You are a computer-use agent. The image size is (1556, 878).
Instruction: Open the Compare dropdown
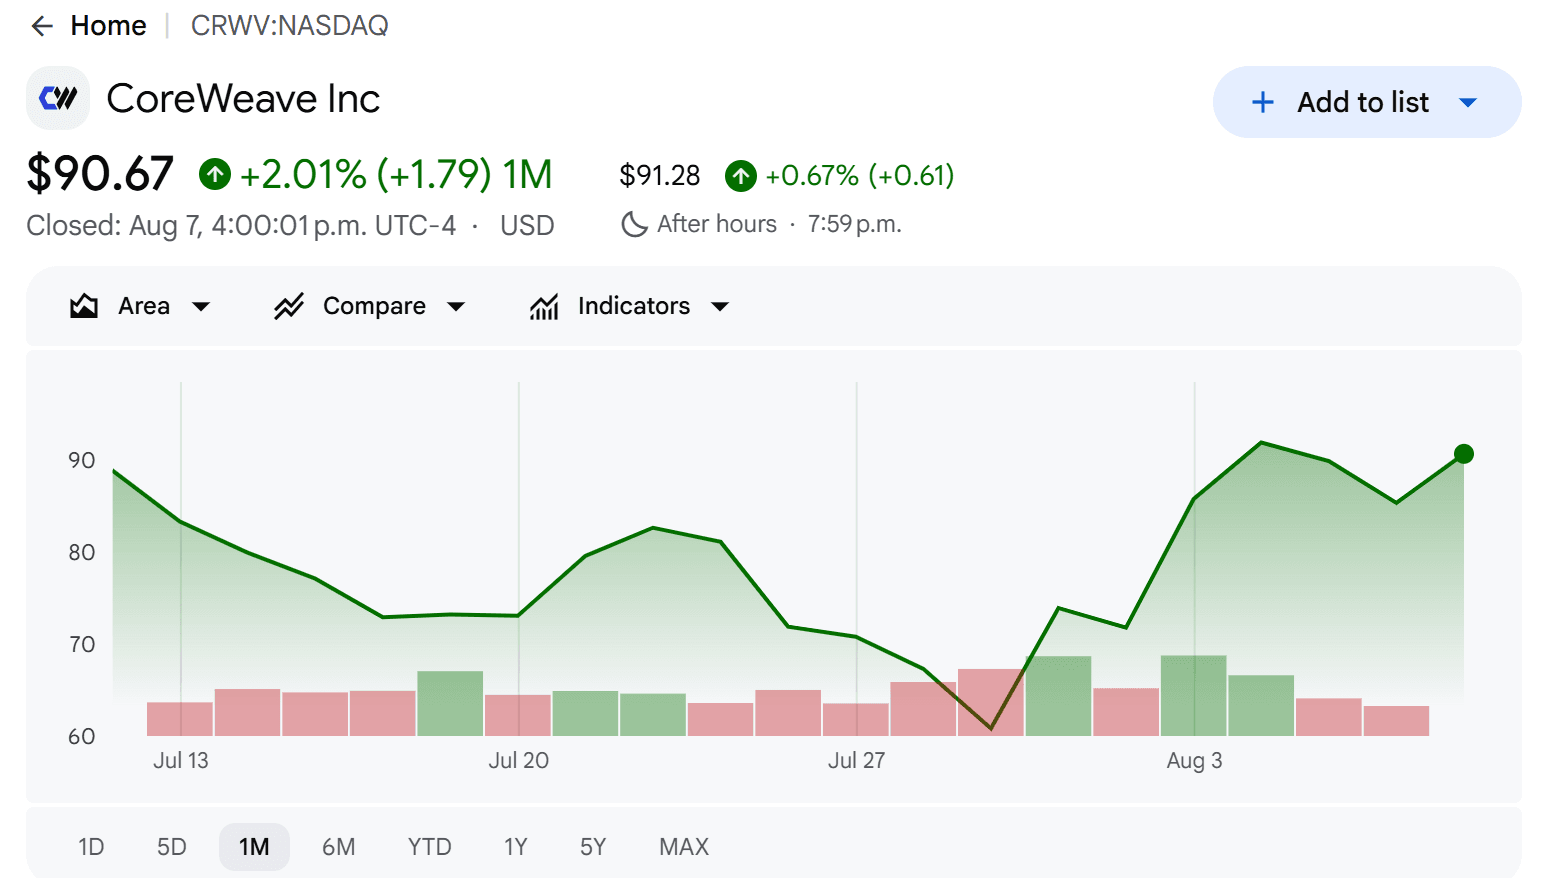tap(370, 306)
